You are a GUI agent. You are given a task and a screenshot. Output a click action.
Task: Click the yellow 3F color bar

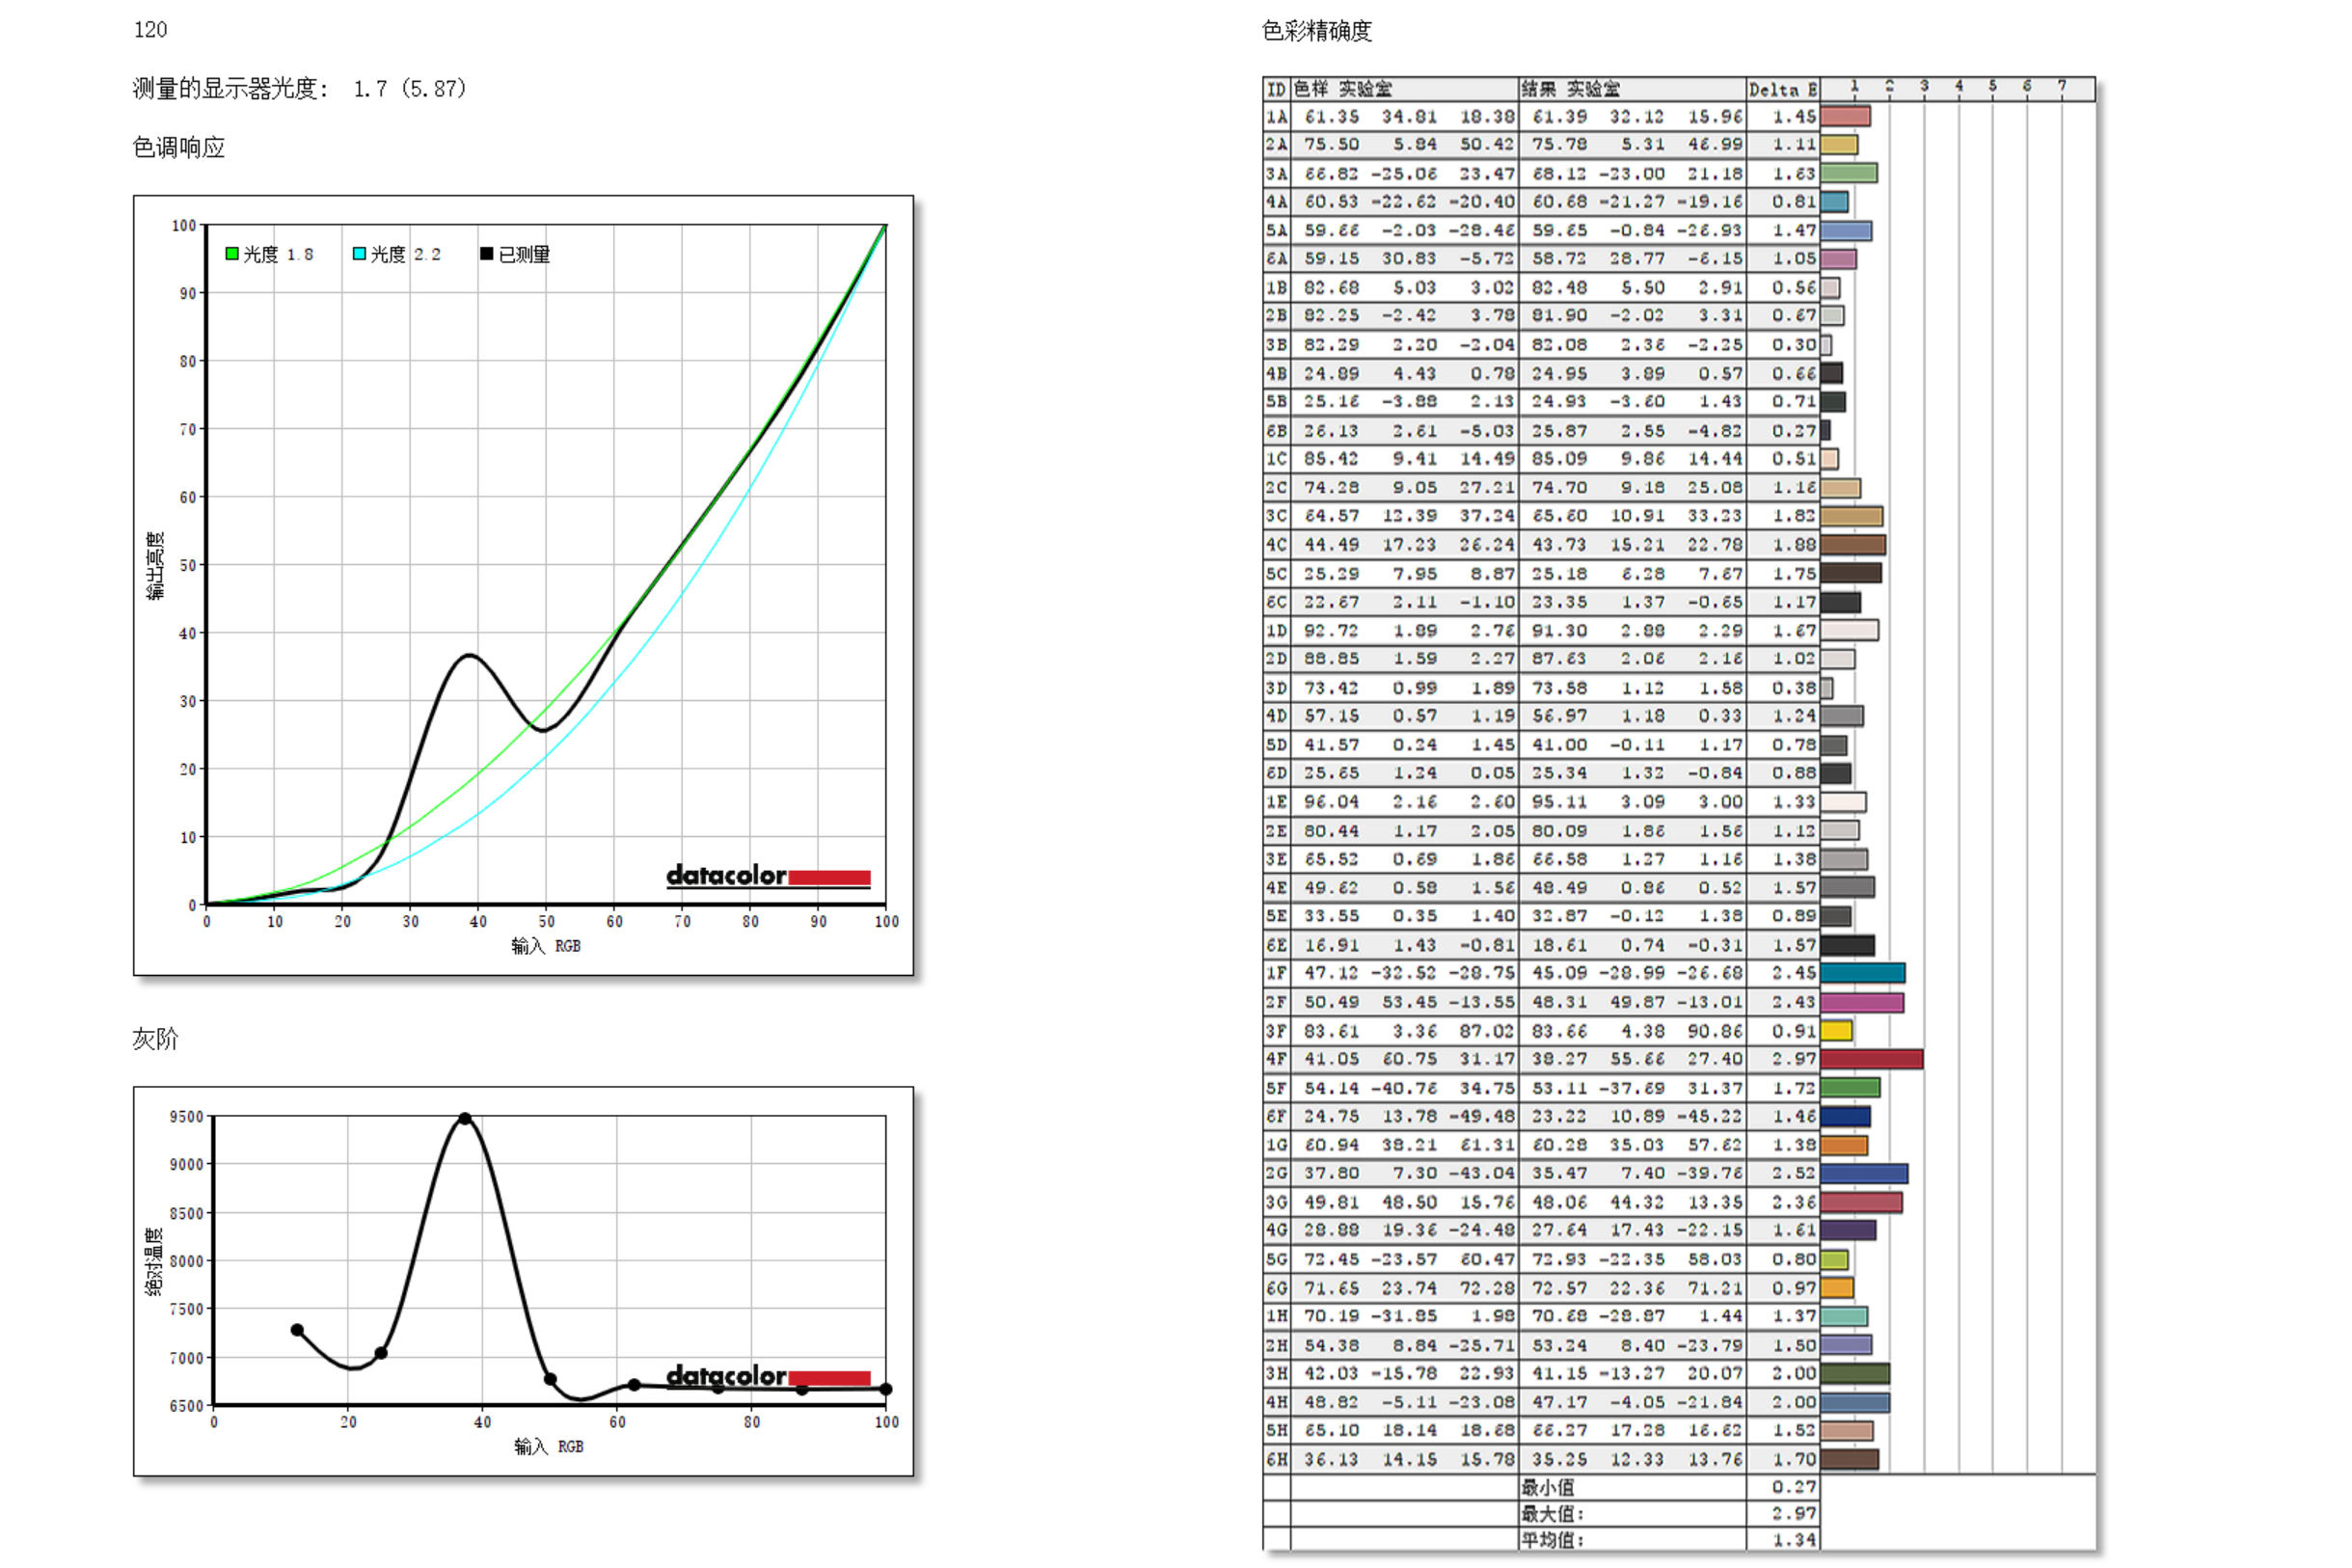pos(1836,1031)
